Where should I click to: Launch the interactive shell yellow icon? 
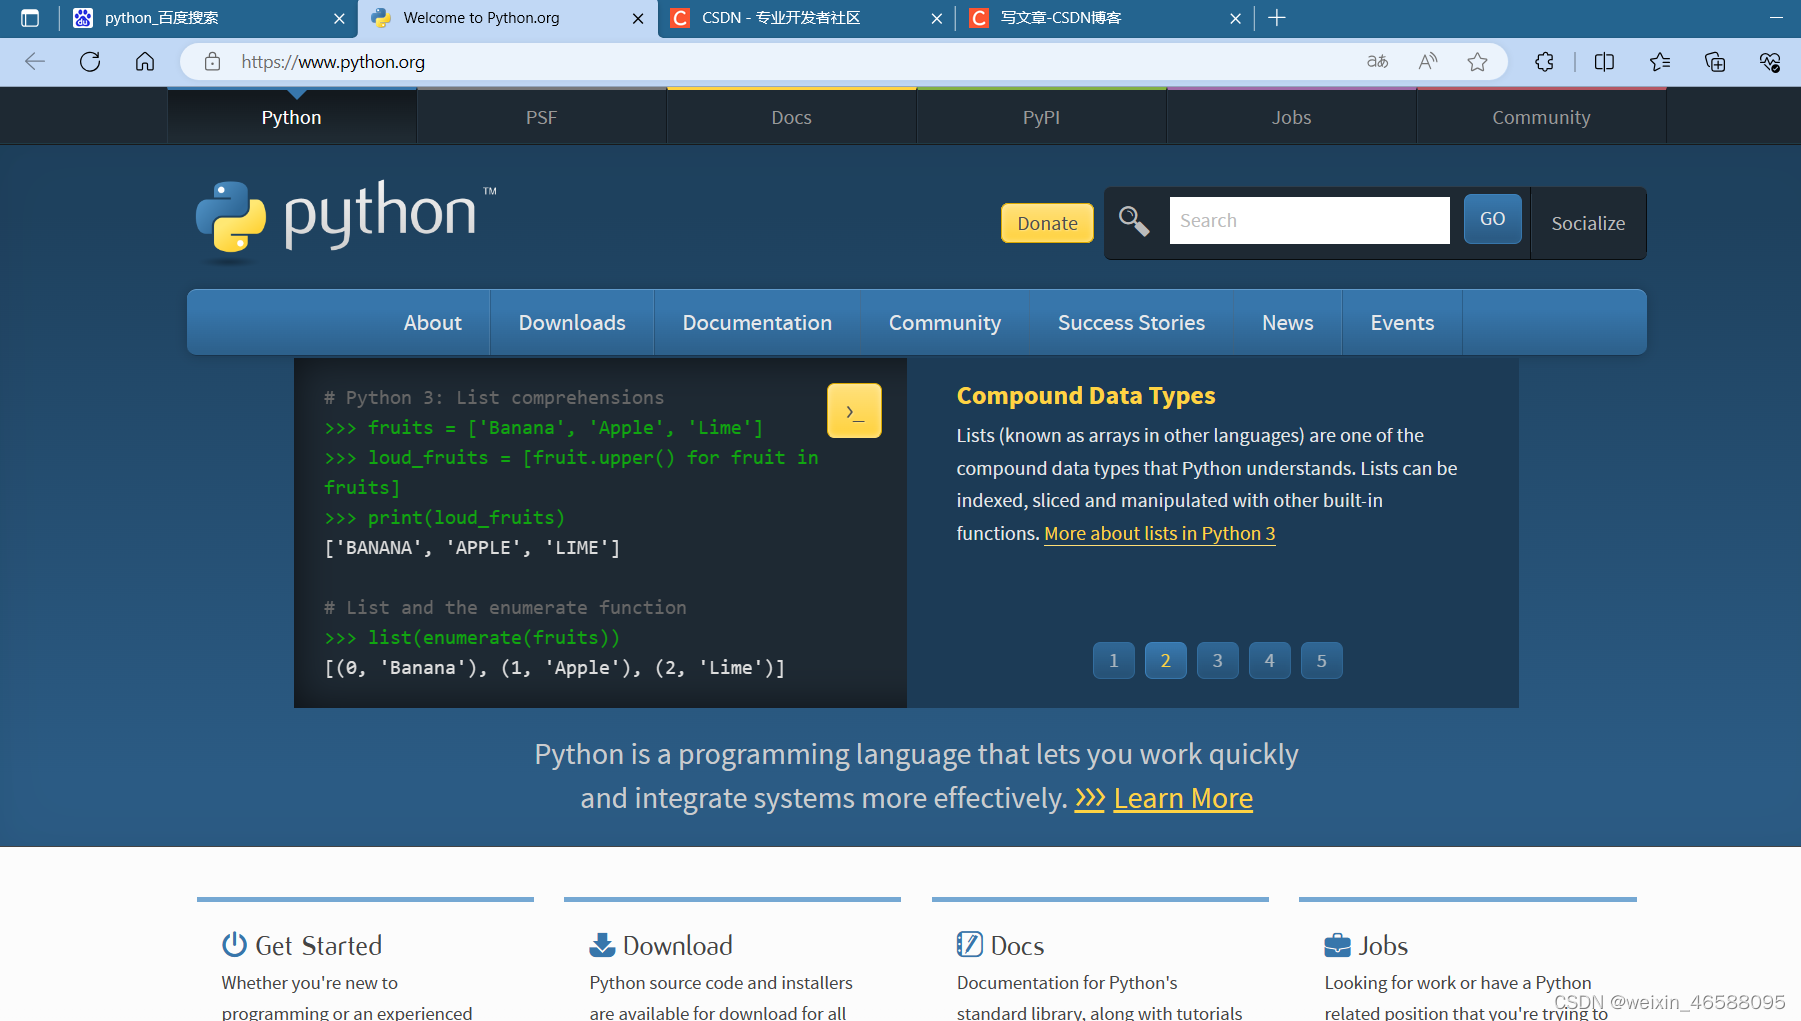click(854, 411)
